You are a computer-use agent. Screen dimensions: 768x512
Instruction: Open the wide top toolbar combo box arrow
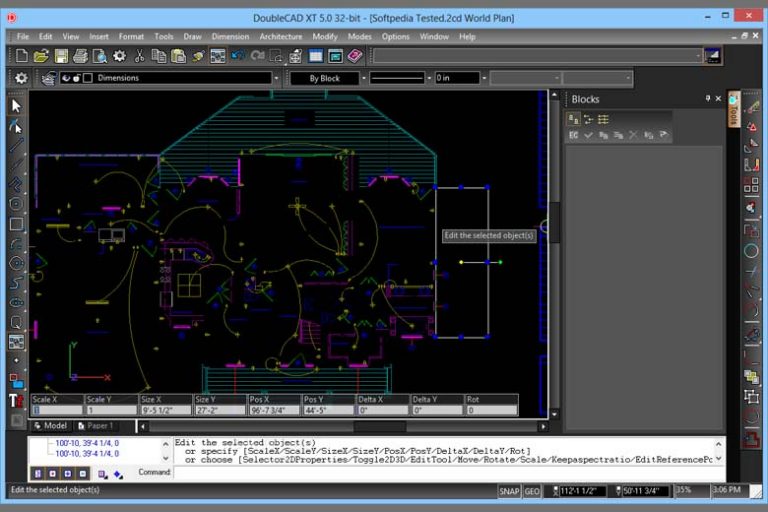tap(698, 56)
